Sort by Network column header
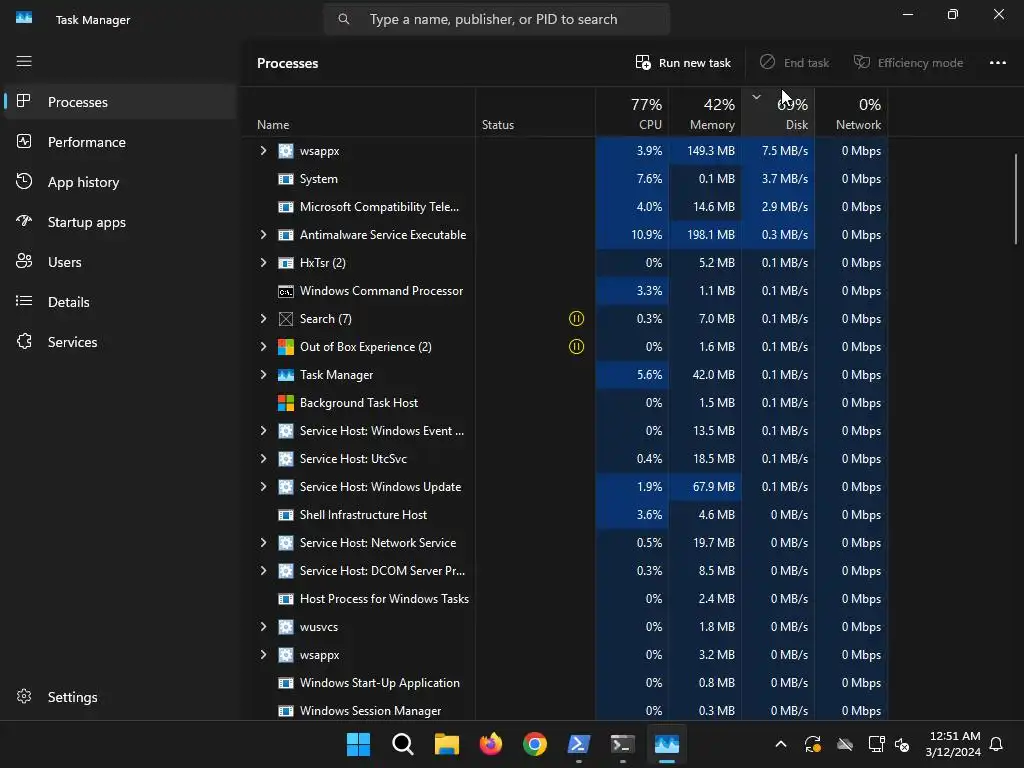This screenshot has height=768, width=1024. (x=851, y=112)
